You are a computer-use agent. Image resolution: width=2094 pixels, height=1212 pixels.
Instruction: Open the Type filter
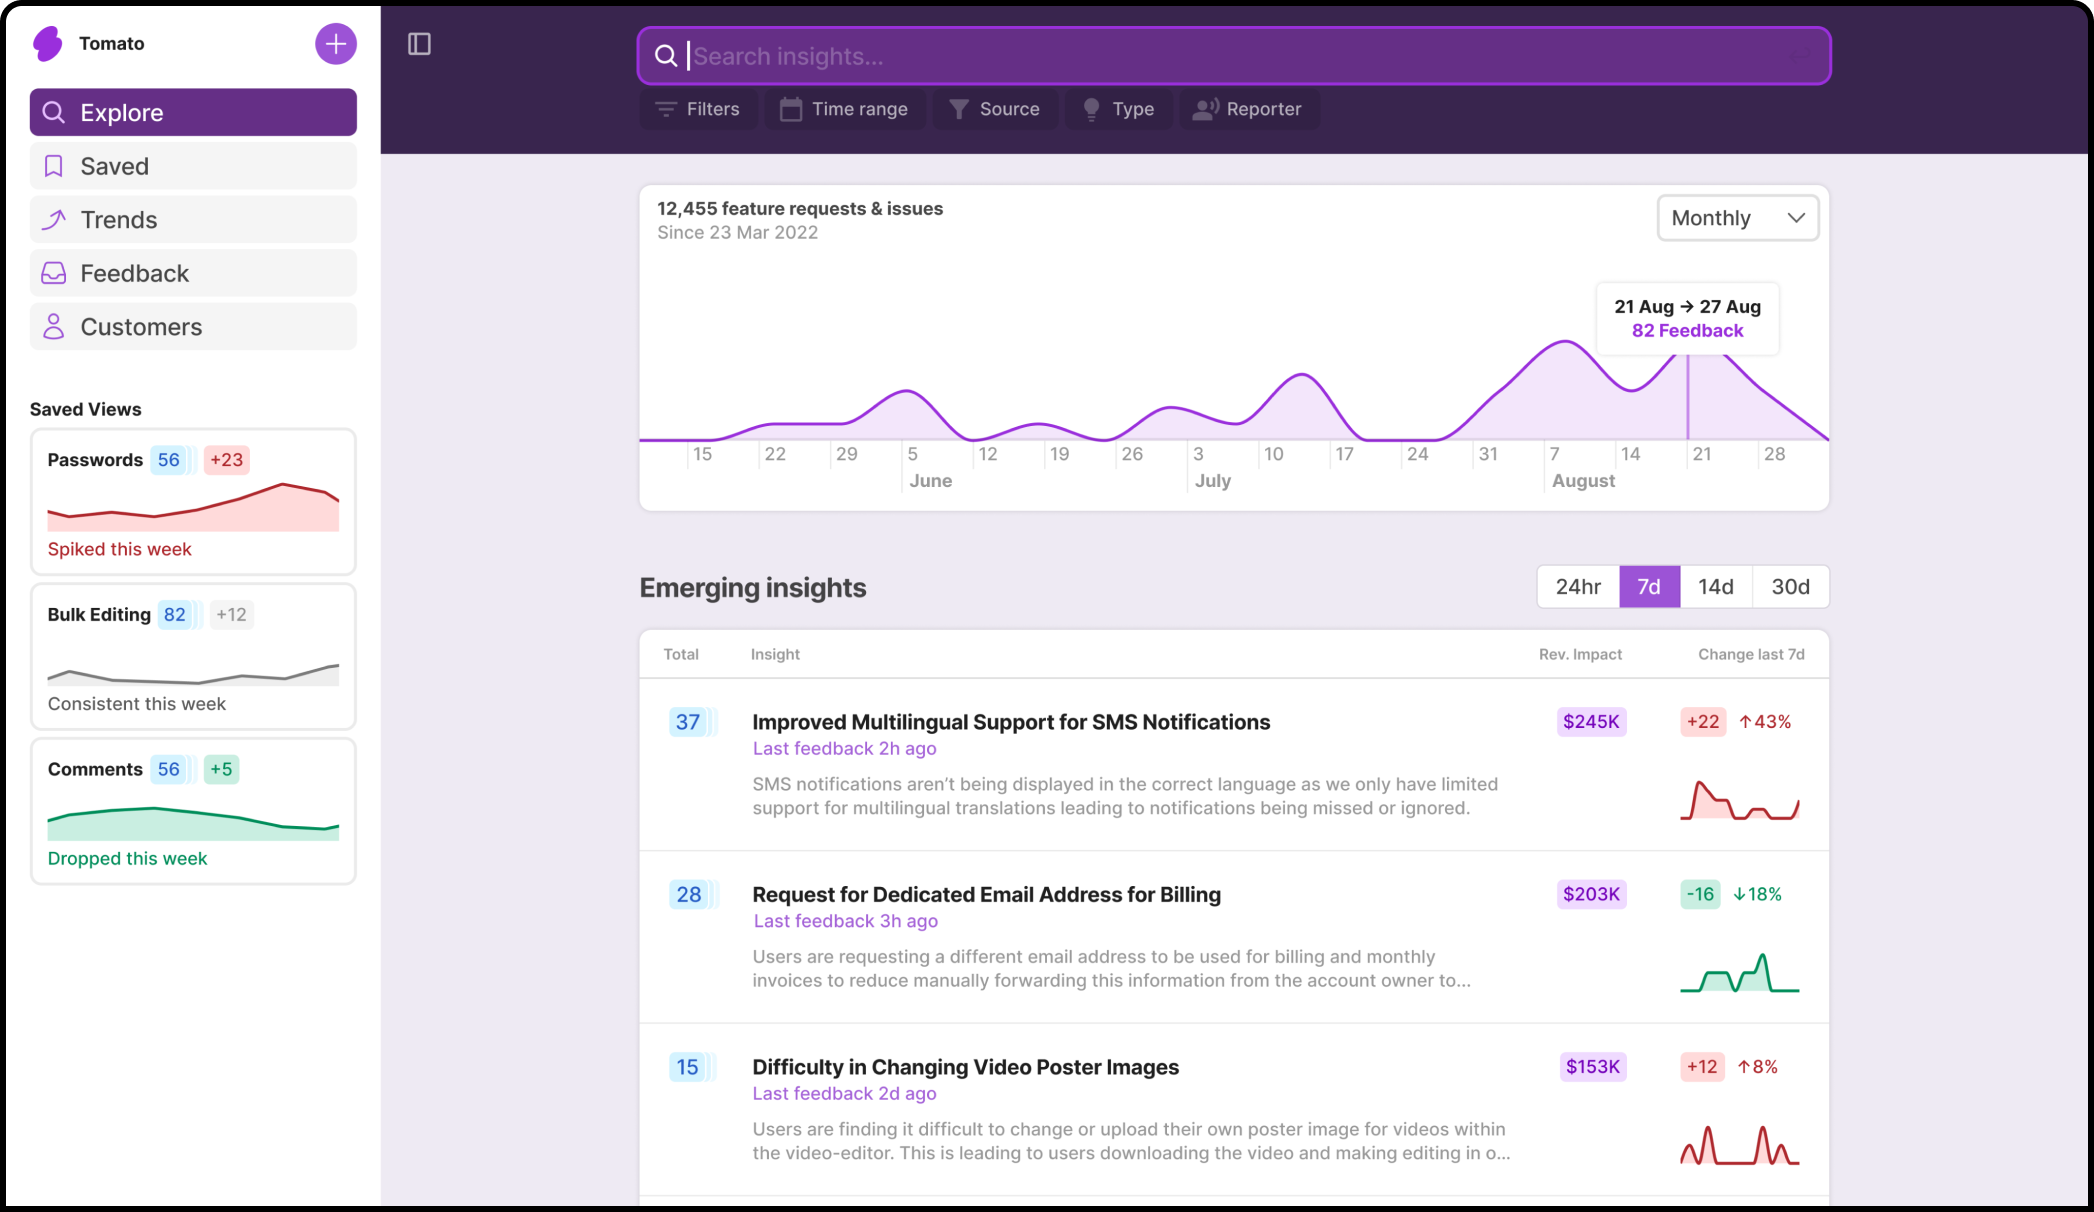point(1119,109)
